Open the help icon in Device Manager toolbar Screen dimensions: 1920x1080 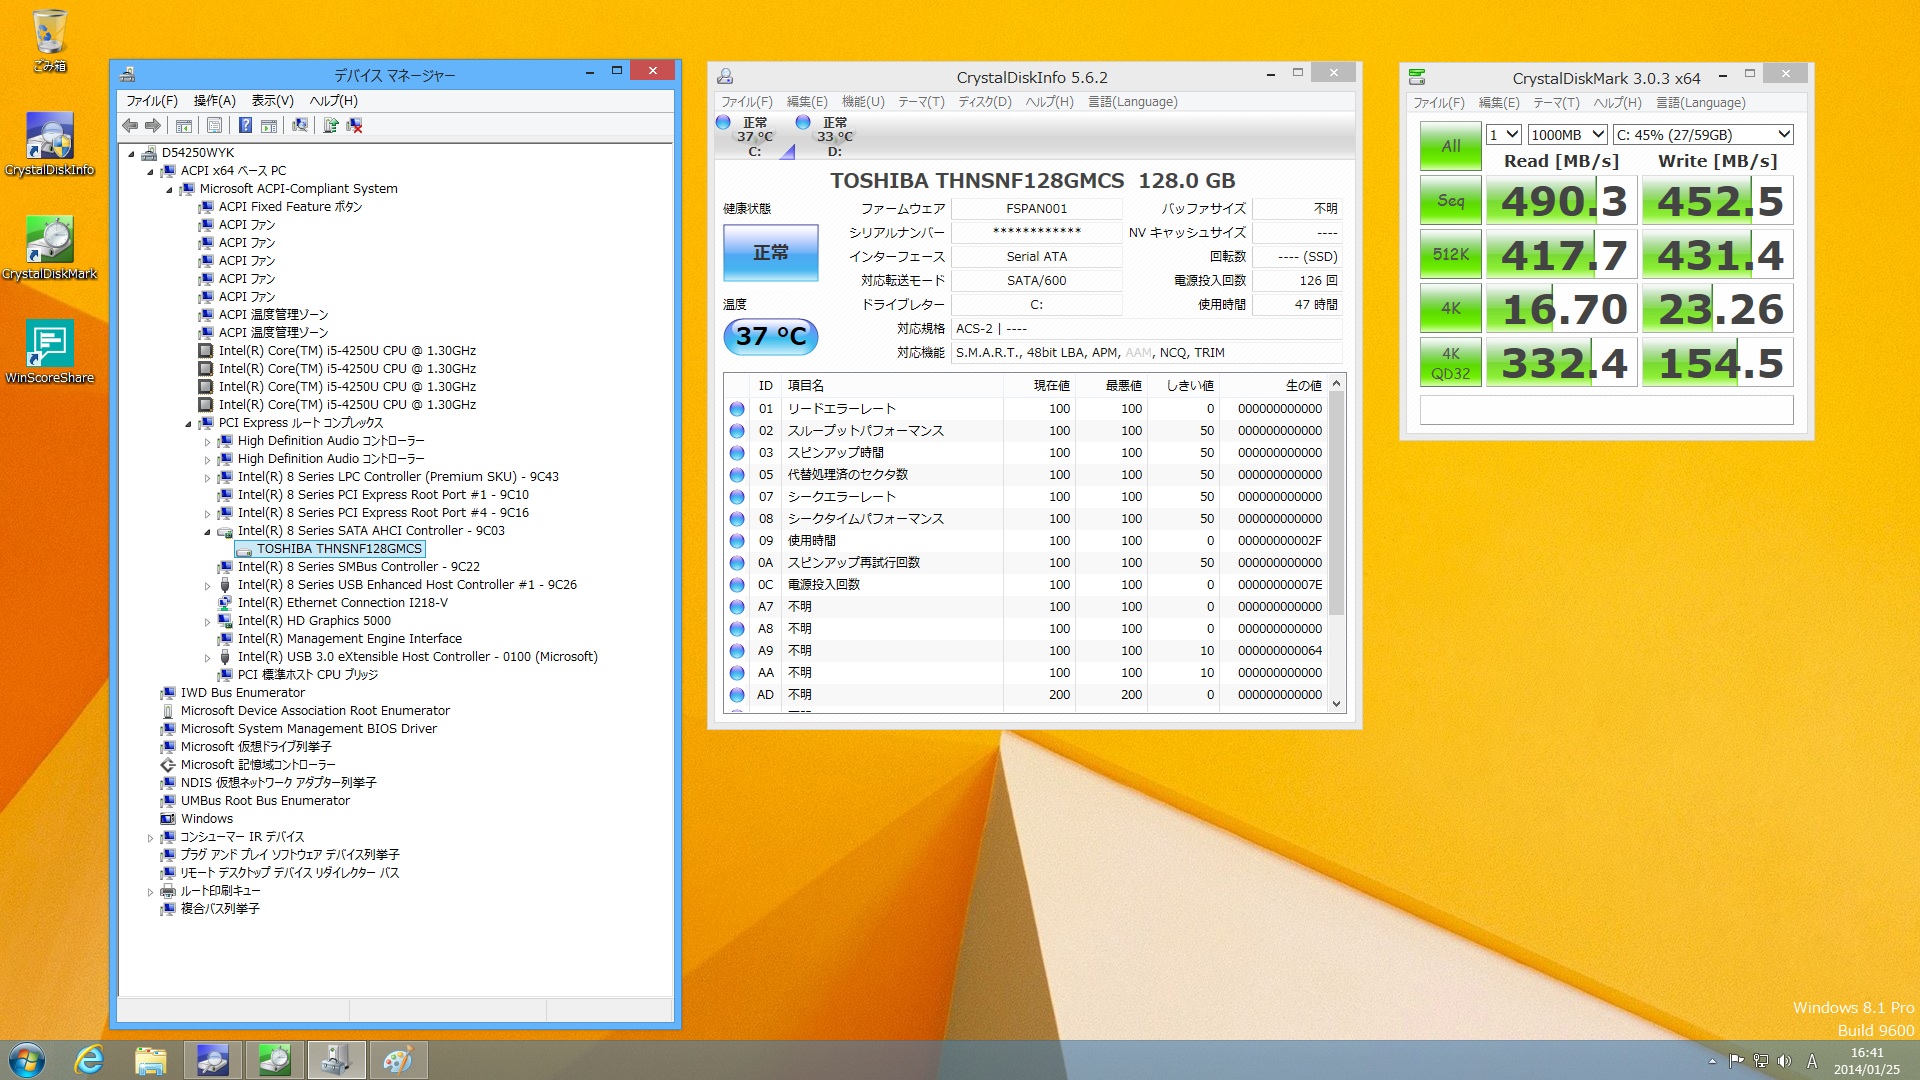coord(245,125)
